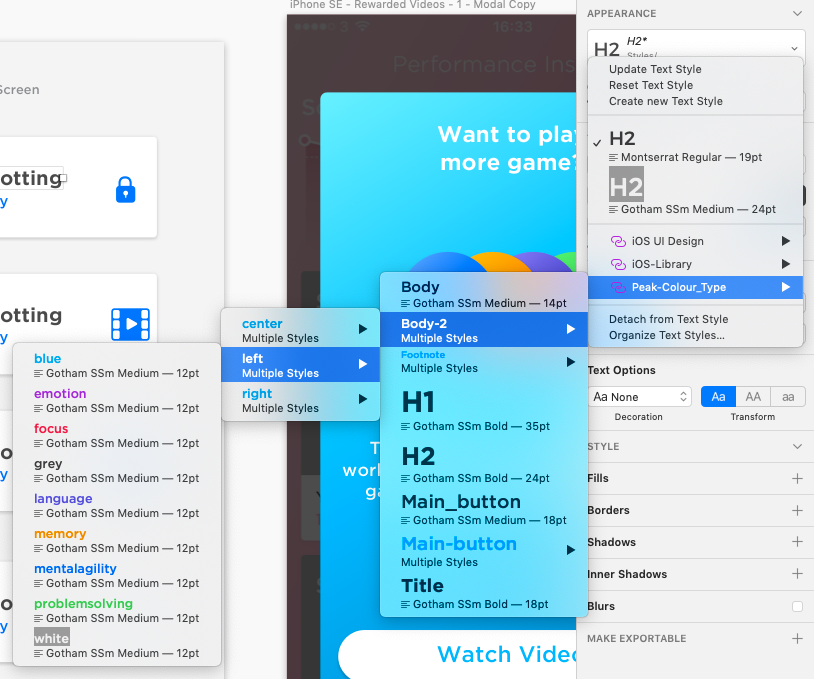Screen dimensions: 814x679
Task: Add a Border using the plus icon
Action: pos(799,511)
